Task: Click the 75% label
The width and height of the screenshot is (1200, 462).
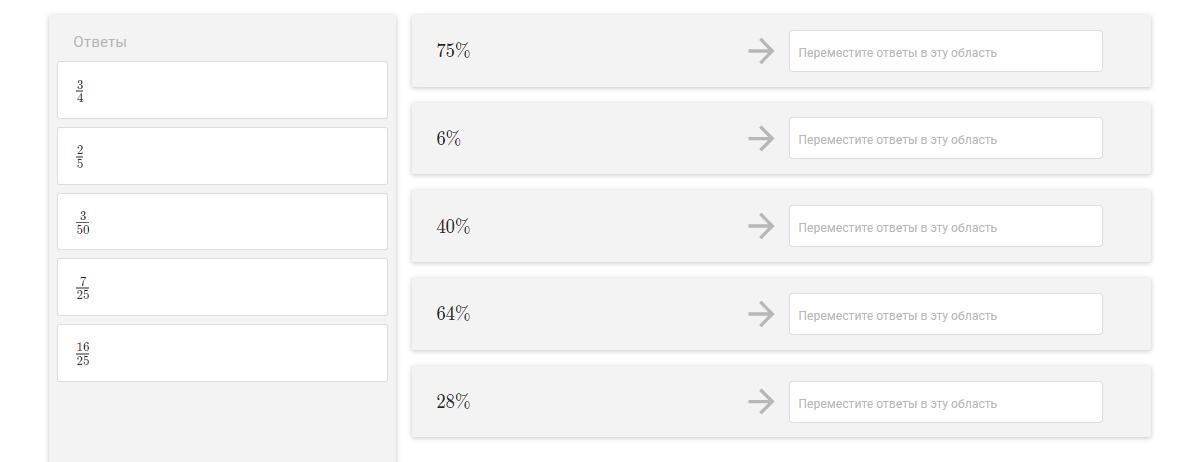Action: click(x=453, y=51)
